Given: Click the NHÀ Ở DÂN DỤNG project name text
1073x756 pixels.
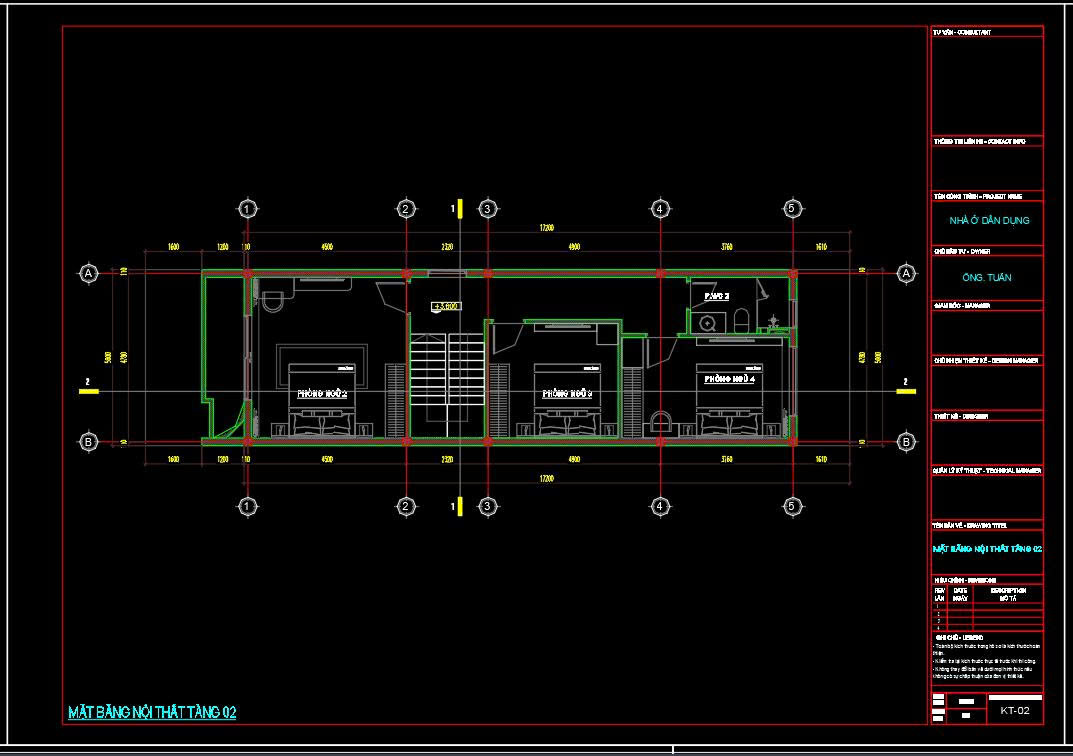Looking at the screenshot, I should tap(989, 220).
